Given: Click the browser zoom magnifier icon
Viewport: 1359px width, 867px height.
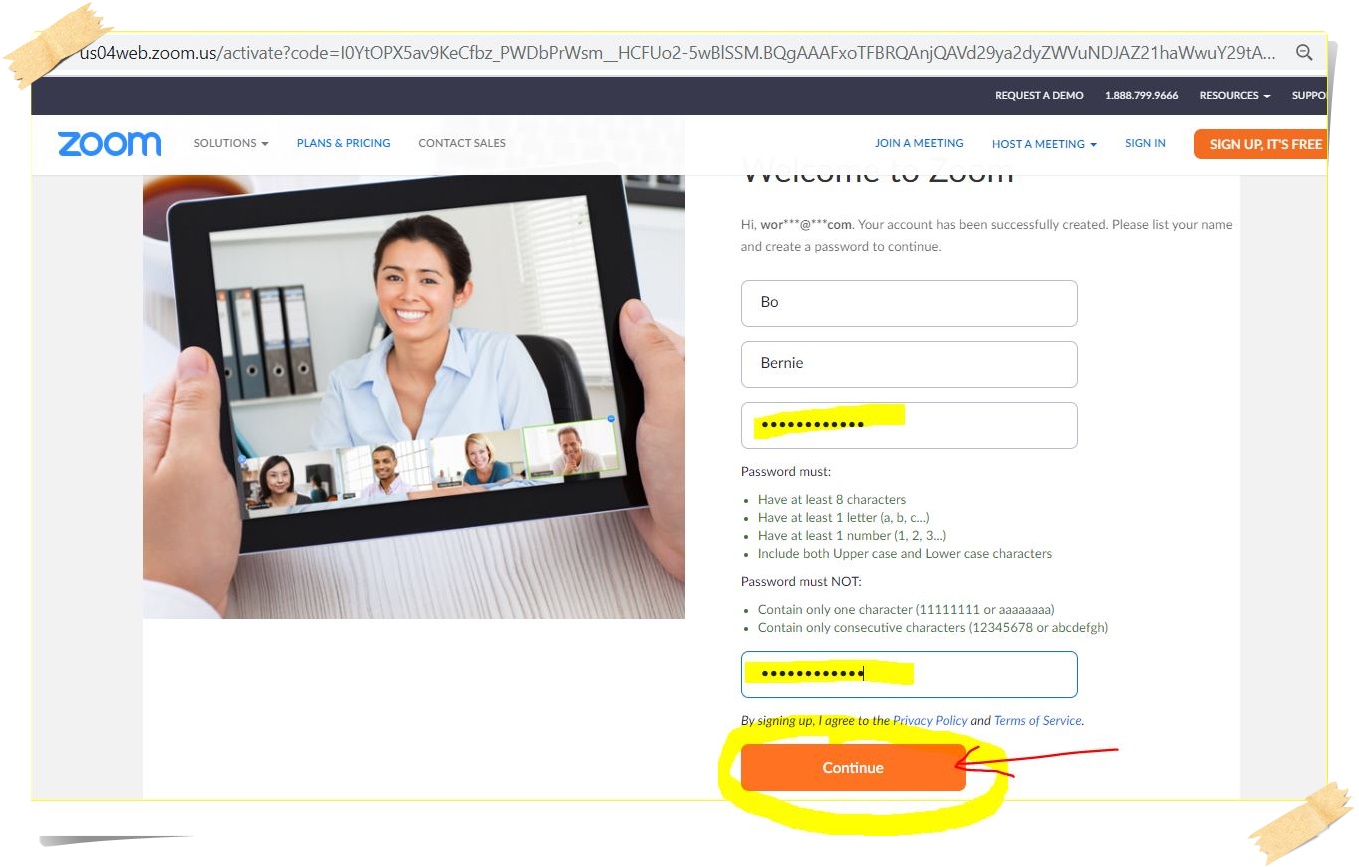Looking at the screenshot, I should pyautogui.click(x=1304, y=53).
